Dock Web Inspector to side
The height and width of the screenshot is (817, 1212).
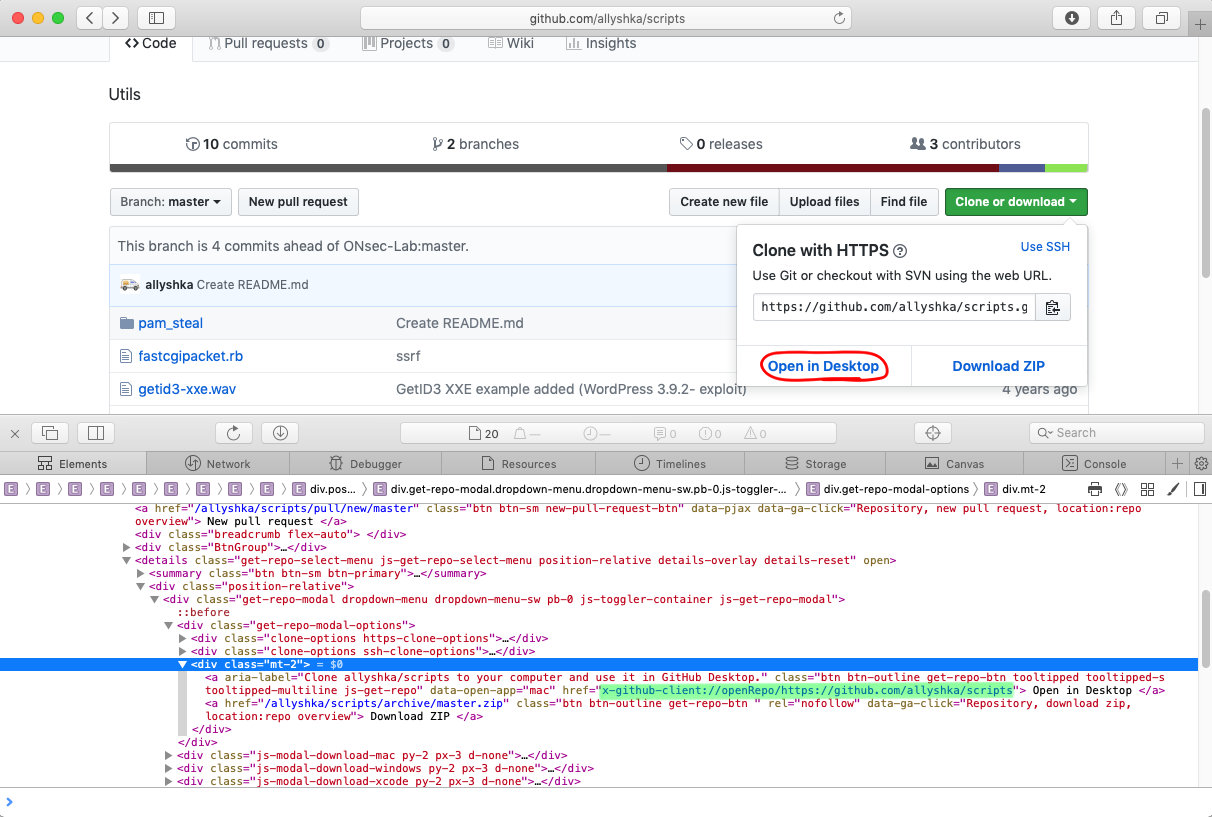[96, 433]
